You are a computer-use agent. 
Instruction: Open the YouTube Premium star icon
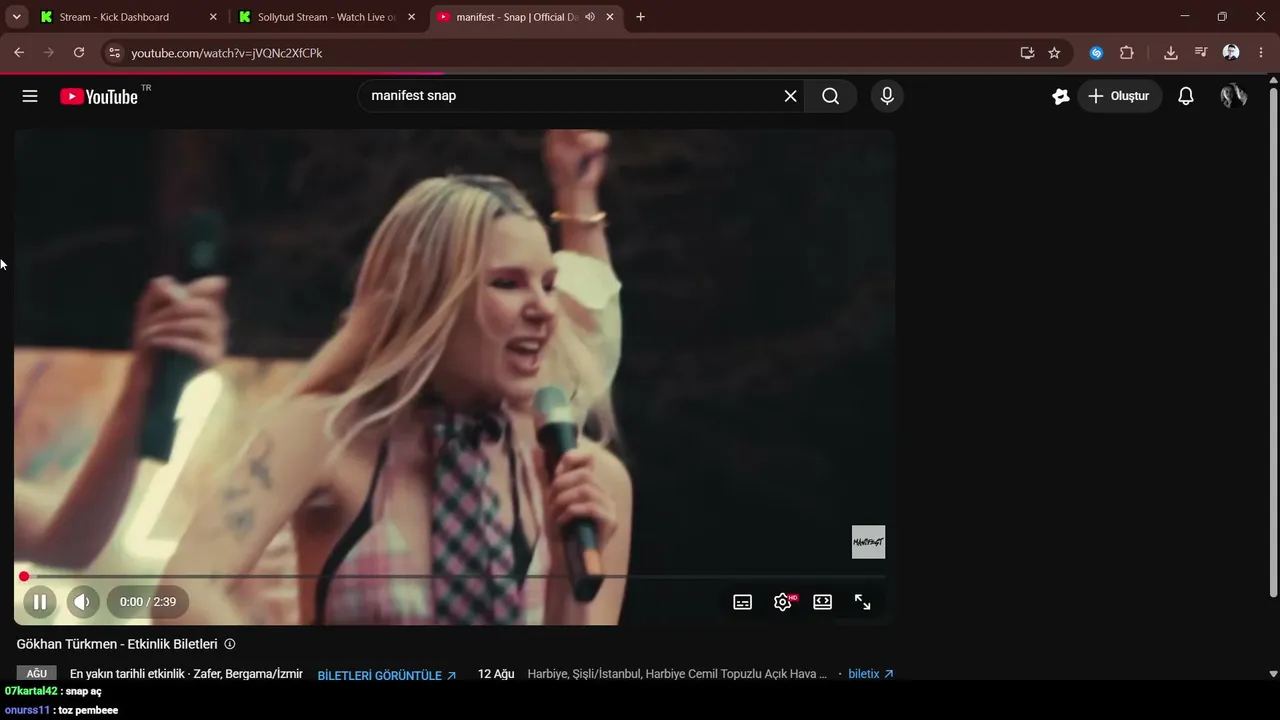point(1060,96)
